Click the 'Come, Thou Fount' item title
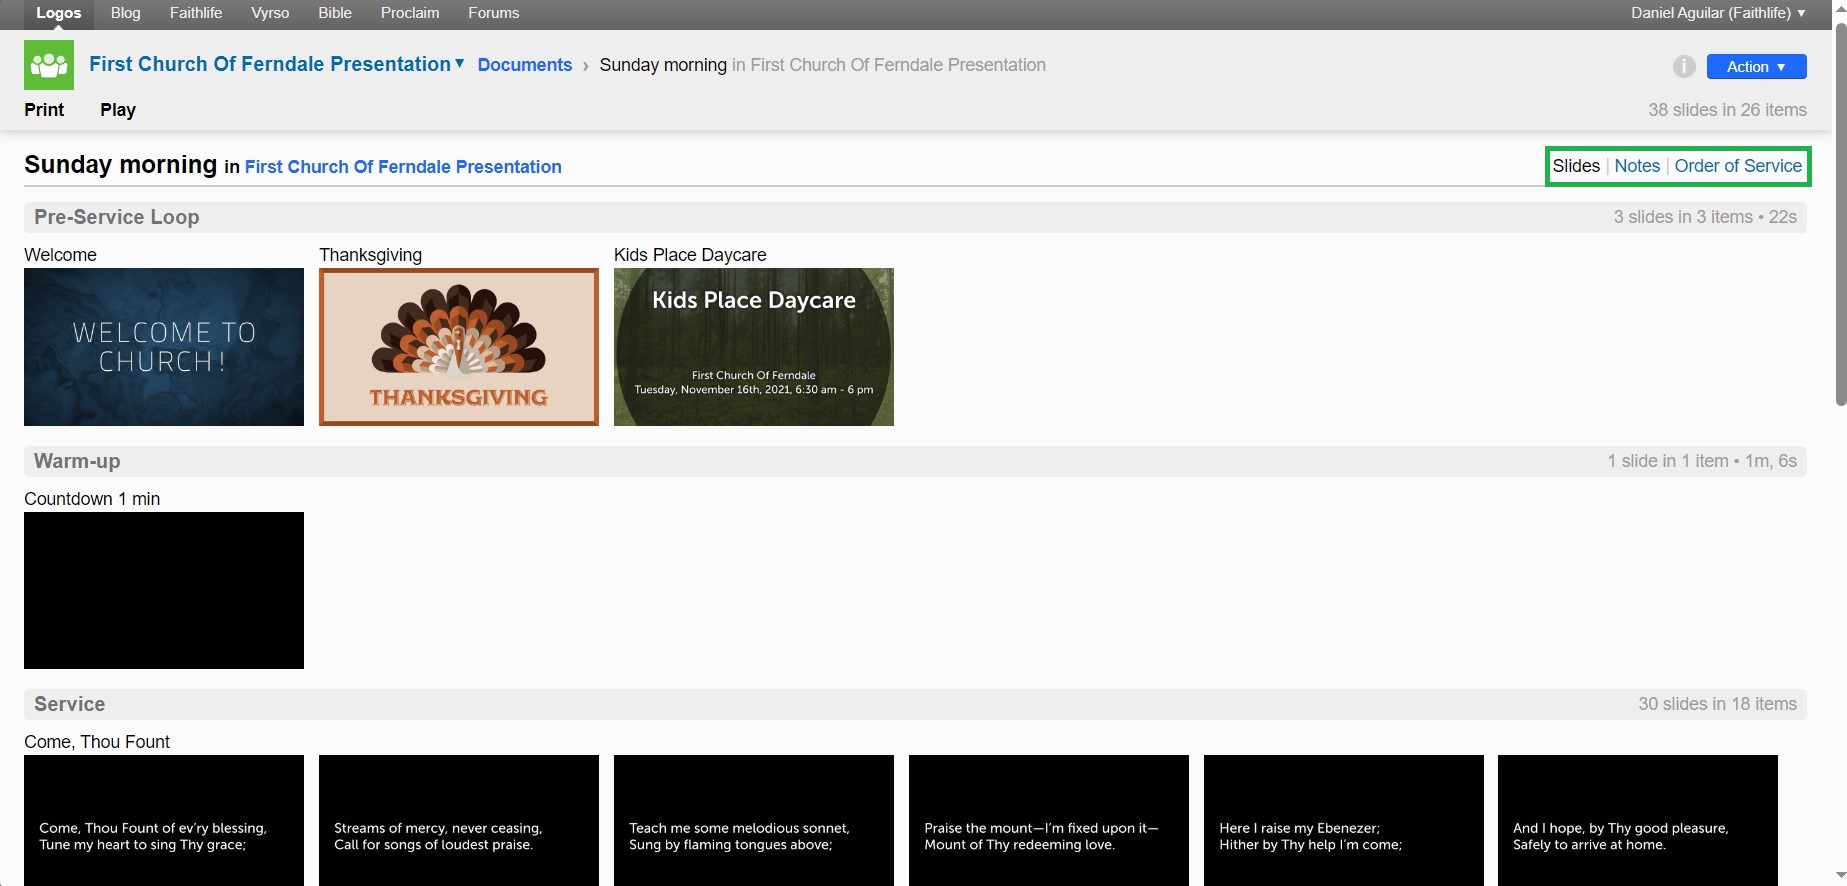Viewport: 1847px width, 886px height. 97,742
